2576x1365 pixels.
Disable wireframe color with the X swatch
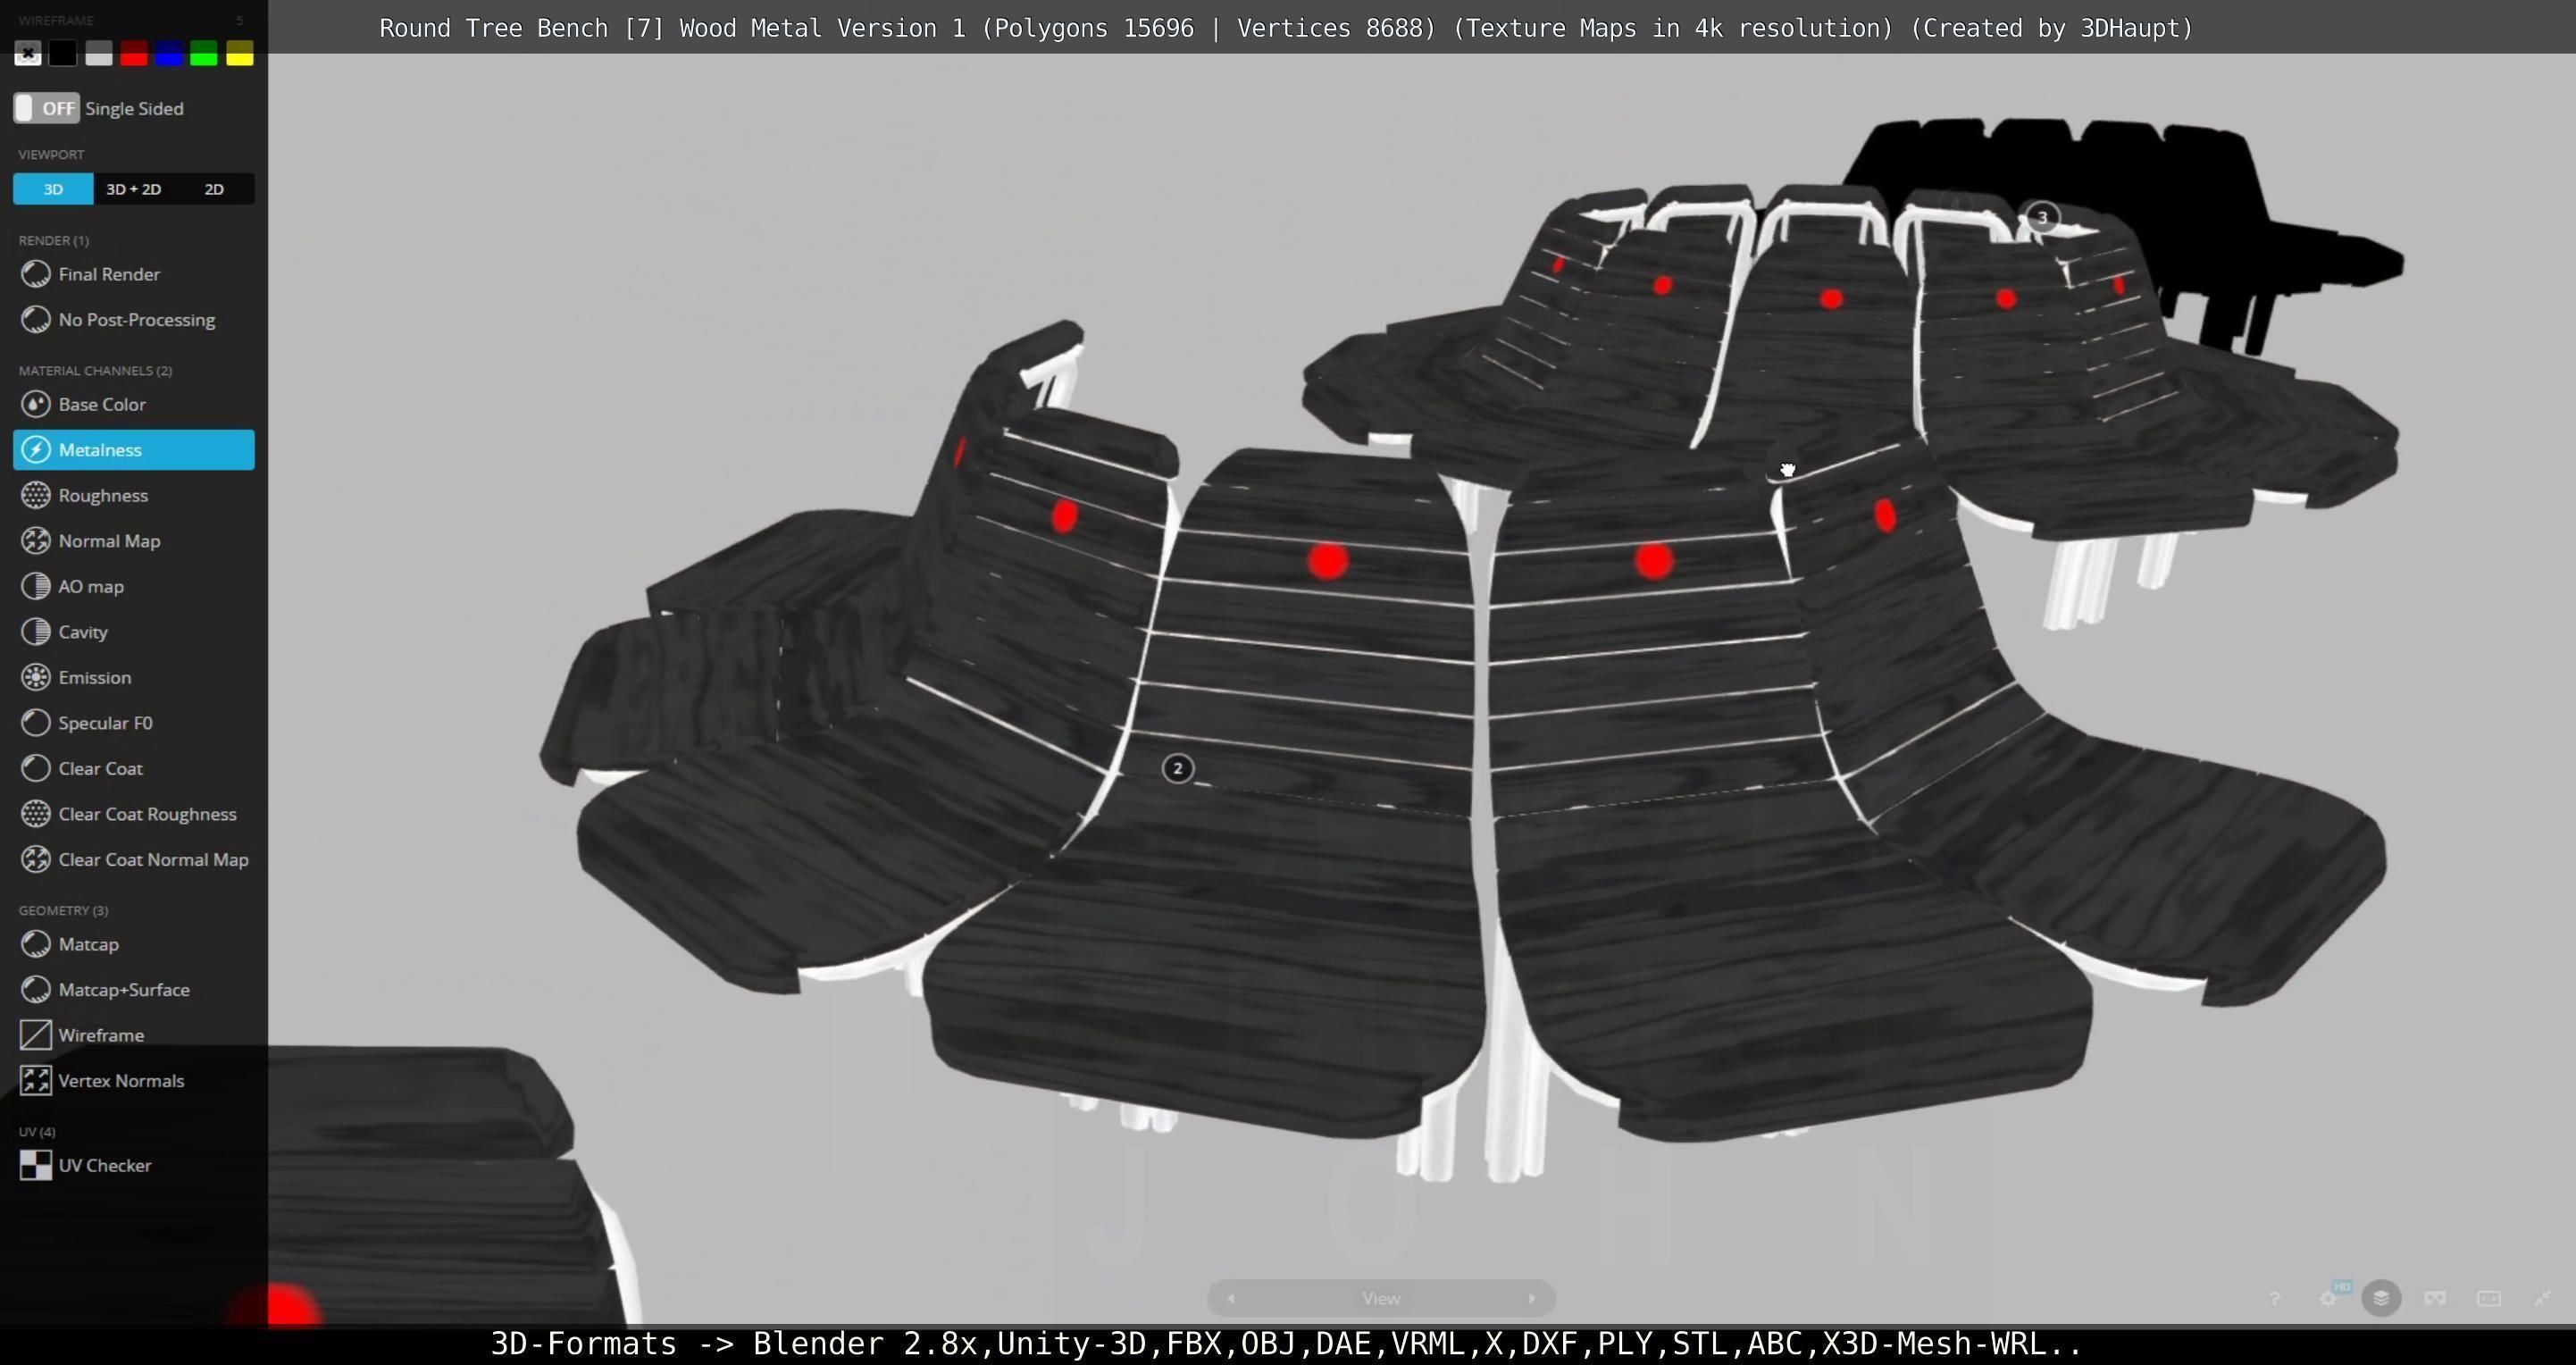coord(28,53)
